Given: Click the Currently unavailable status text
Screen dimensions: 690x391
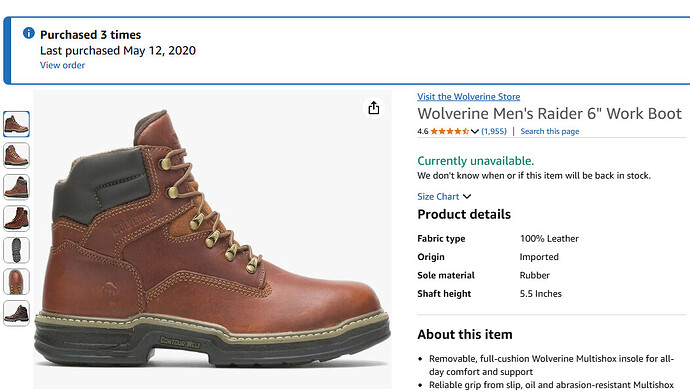Looking at the screenshot, I should click(x=475, y=161).
